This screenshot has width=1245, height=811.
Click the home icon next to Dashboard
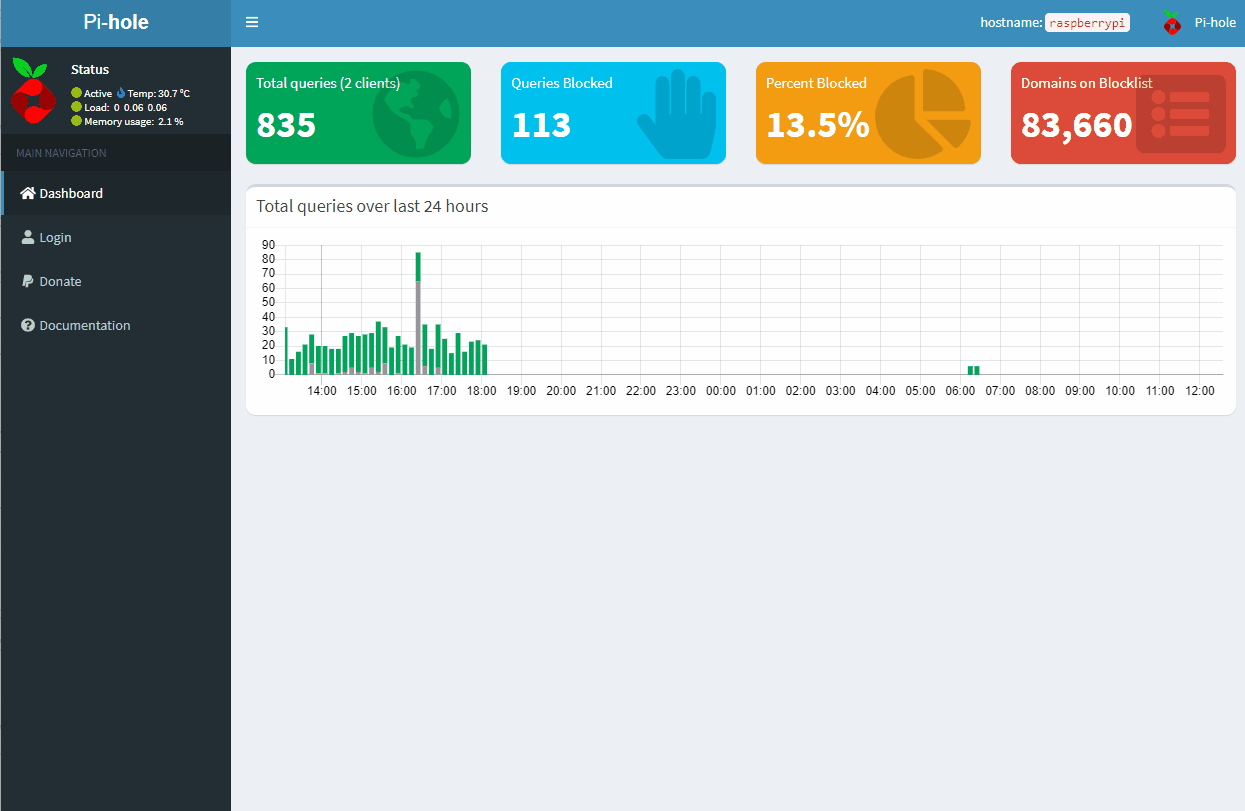point(30,193)
